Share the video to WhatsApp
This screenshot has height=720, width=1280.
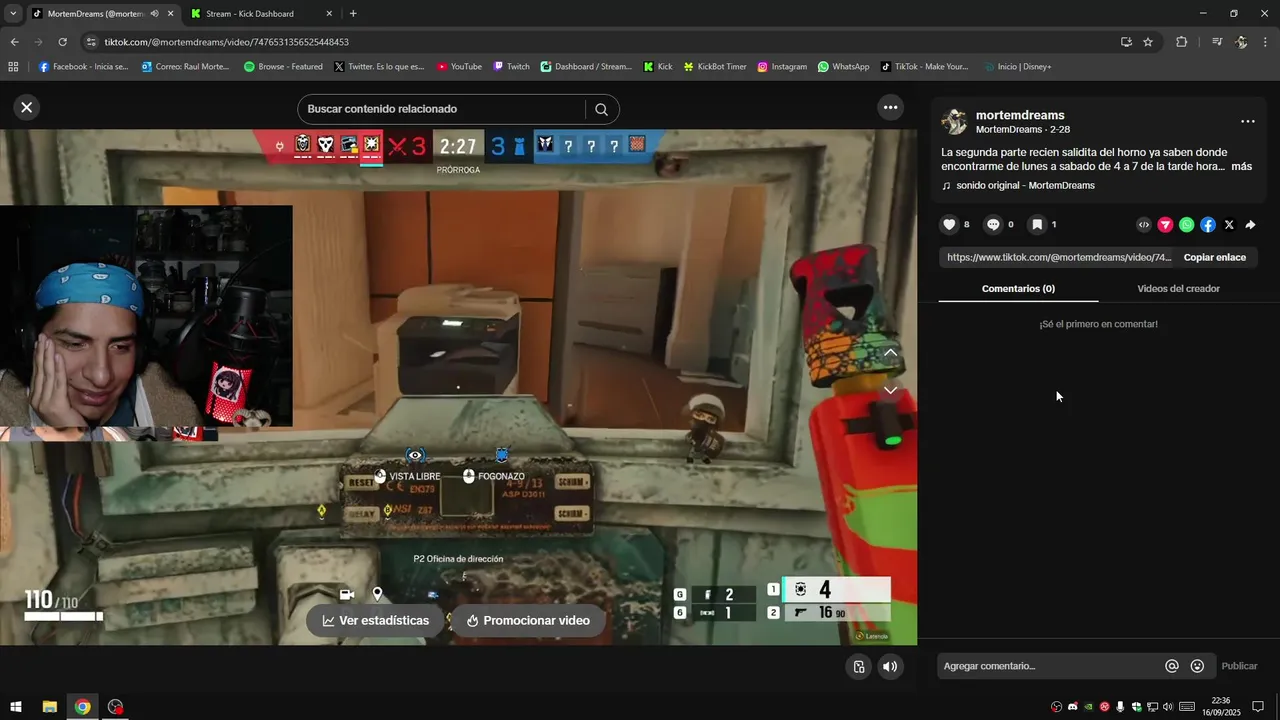1186,225
